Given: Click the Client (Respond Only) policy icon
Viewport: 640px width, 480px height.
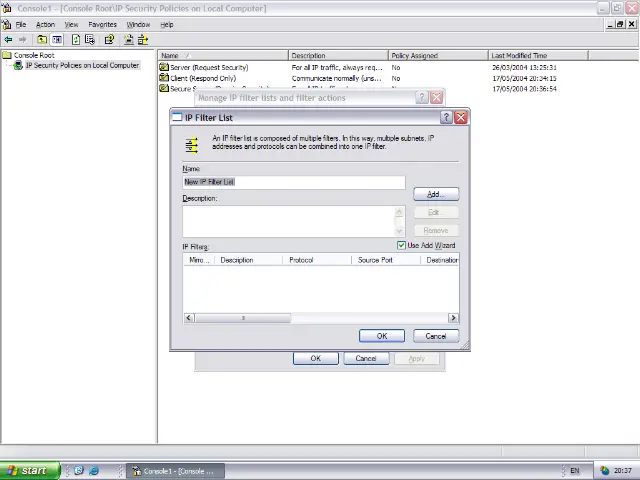Looking at the screenshot, I should coord(164,78).
